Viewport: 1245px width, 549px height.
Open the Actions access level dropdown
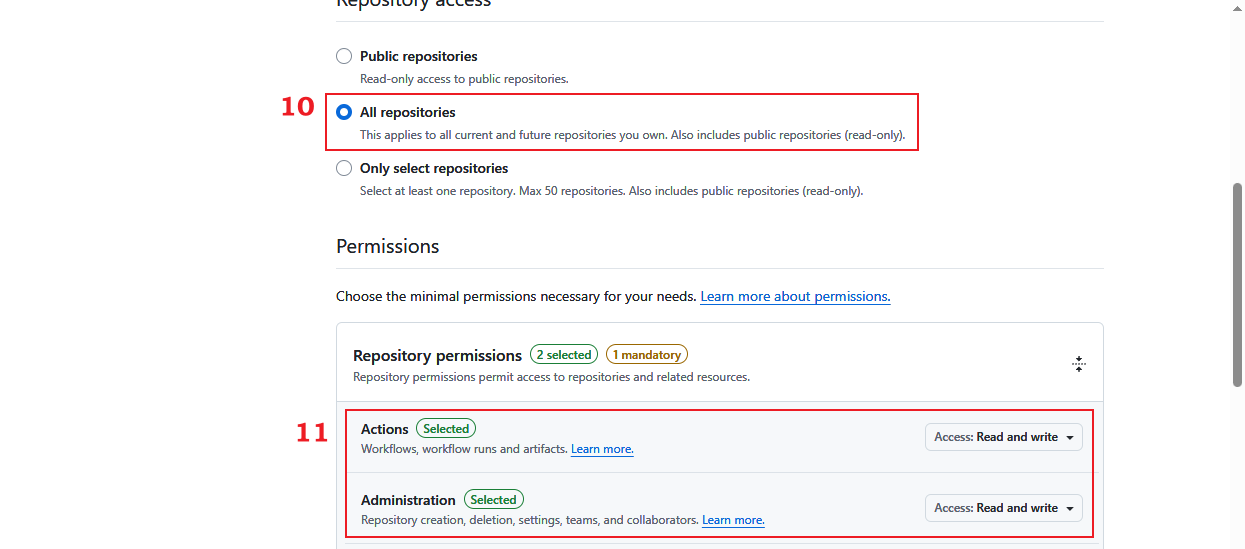pyautogui.click(x=1003, y=437)
